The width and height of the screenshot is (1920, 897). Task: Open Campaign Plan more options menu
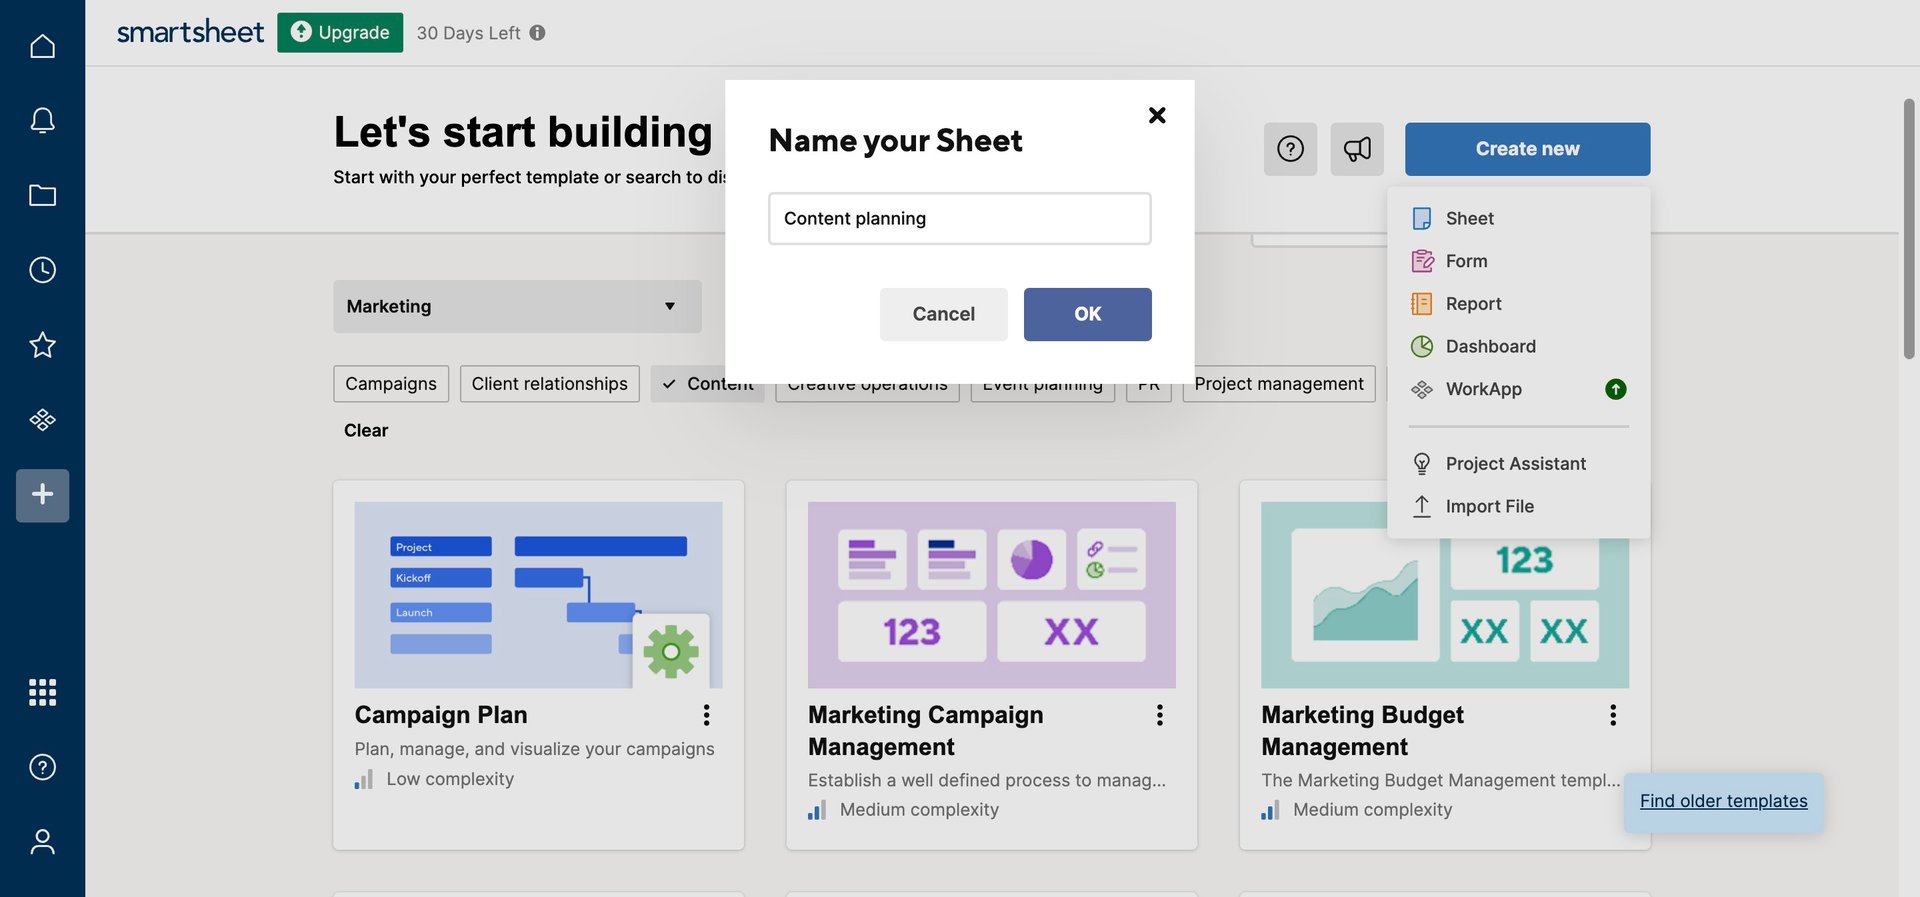point(706,715)
